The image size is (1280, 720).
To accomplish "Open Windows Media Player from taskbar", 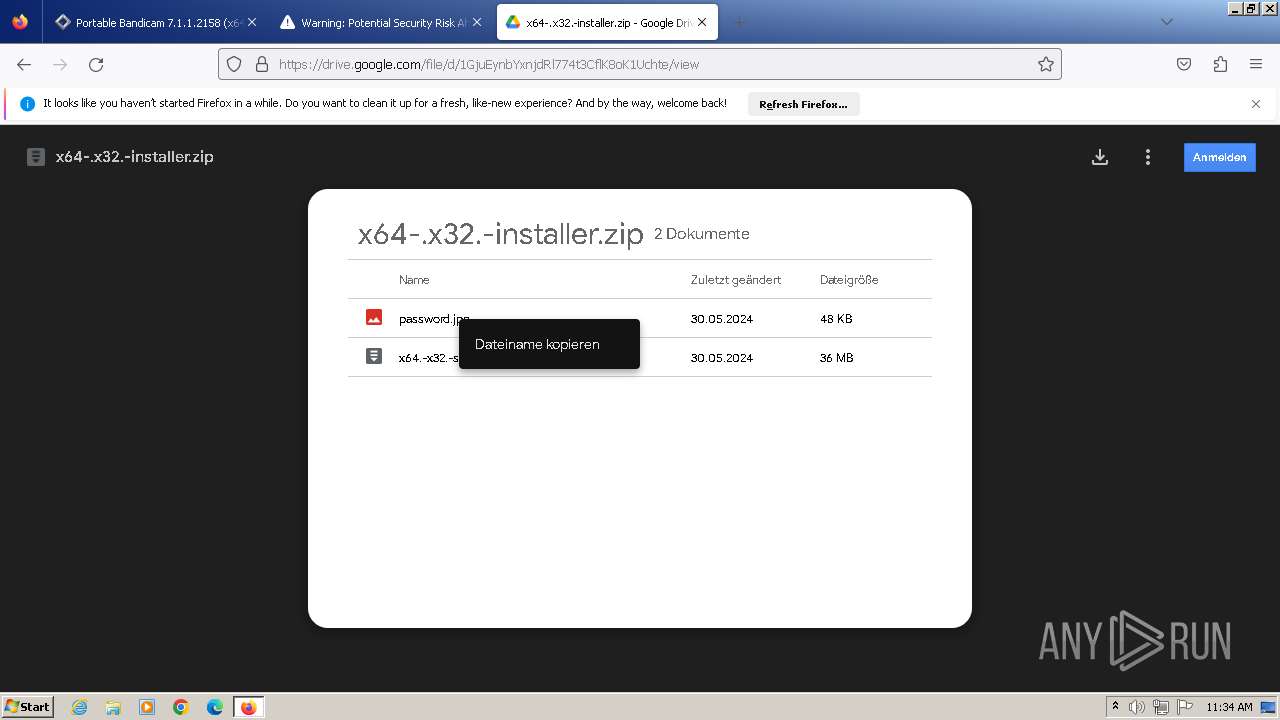I will coord(147,707).
